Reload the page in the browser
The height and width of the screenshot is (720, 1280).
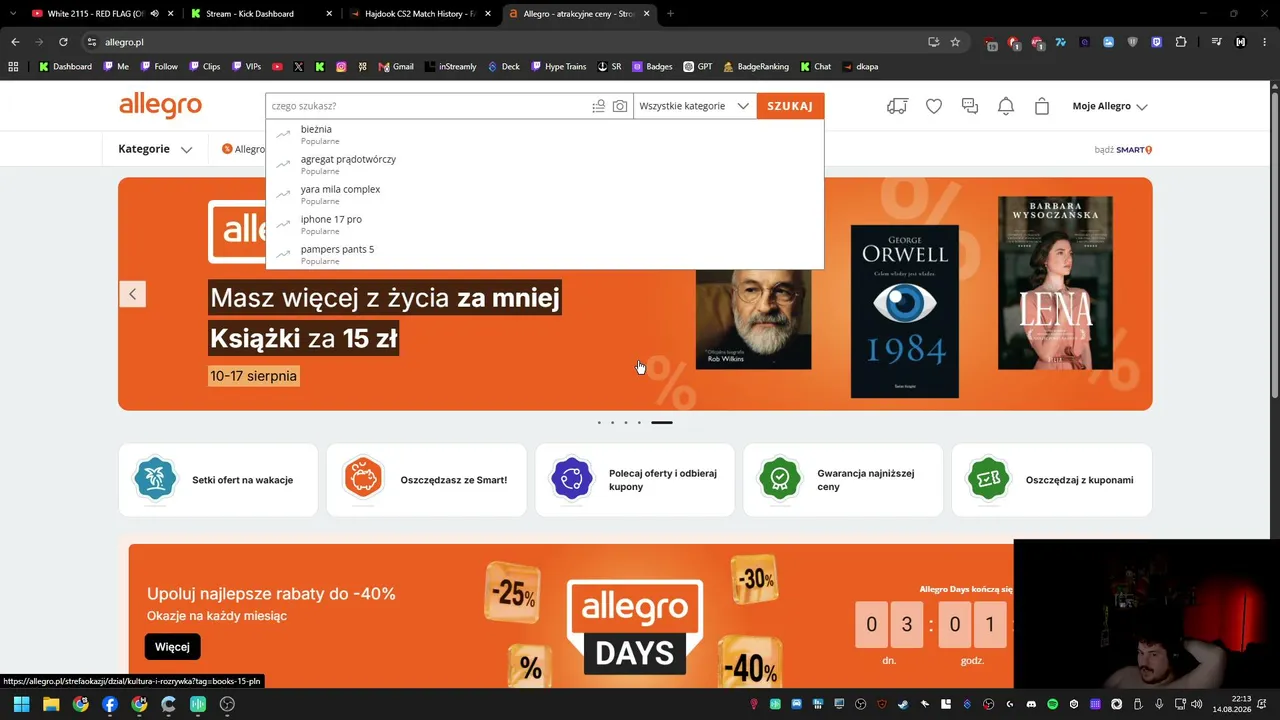point(63,42)
